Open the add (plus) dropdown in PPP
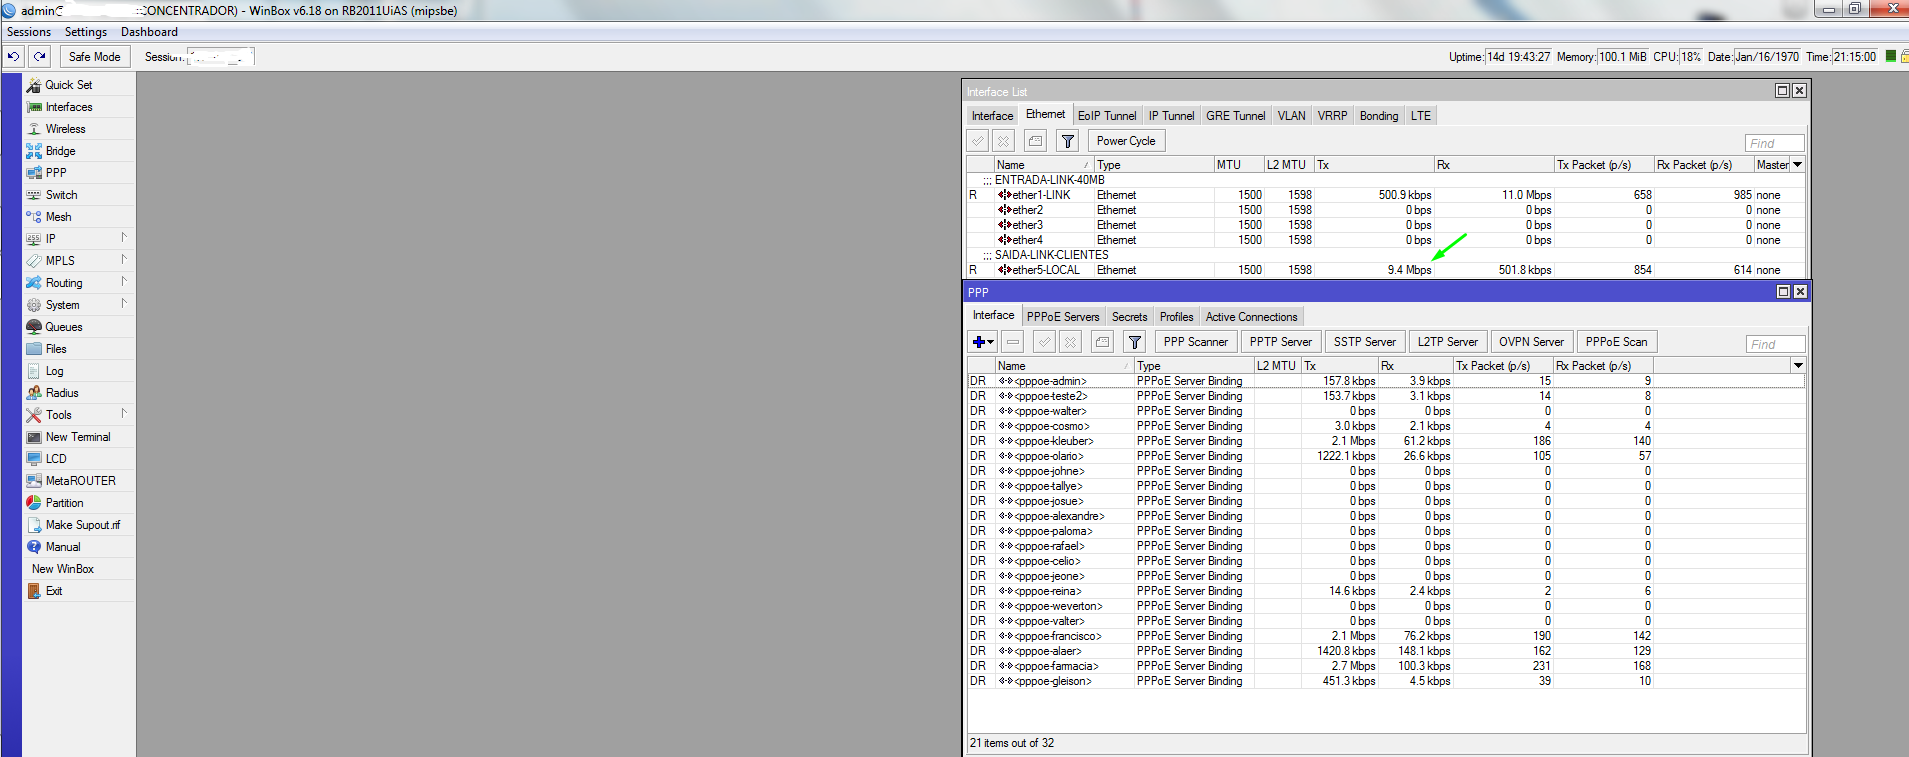Image resolution: width=1909 pixels, height=757 pixels. coord(983,342)
